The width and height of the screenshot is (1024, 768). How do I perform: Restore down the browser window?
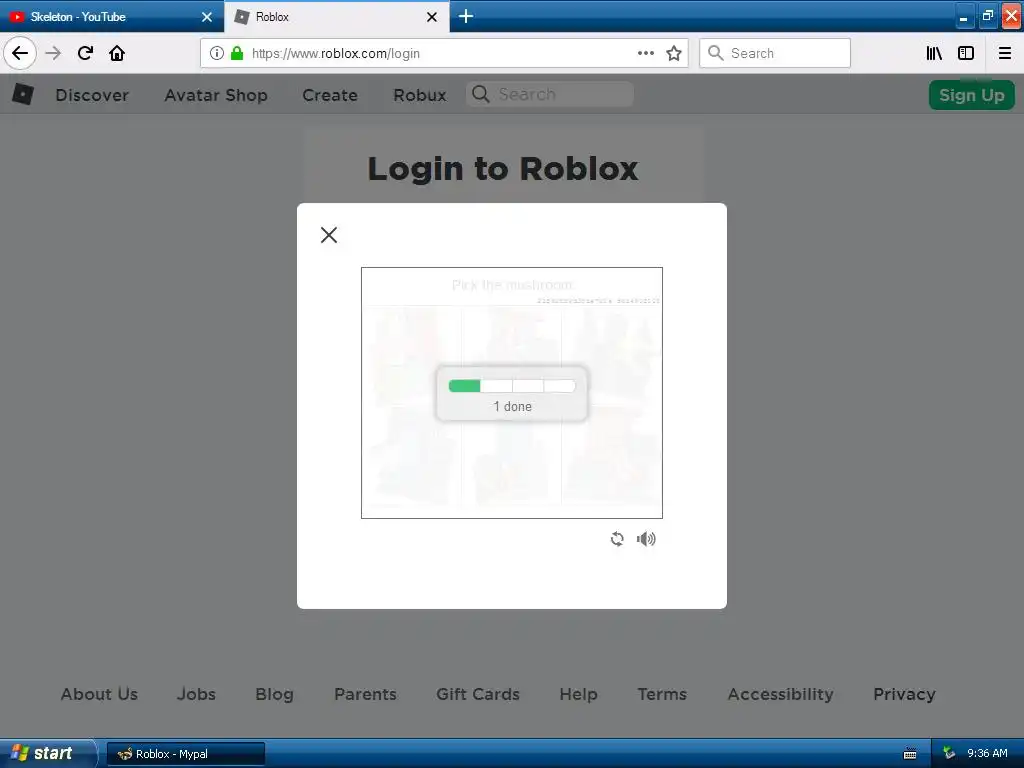987,16
